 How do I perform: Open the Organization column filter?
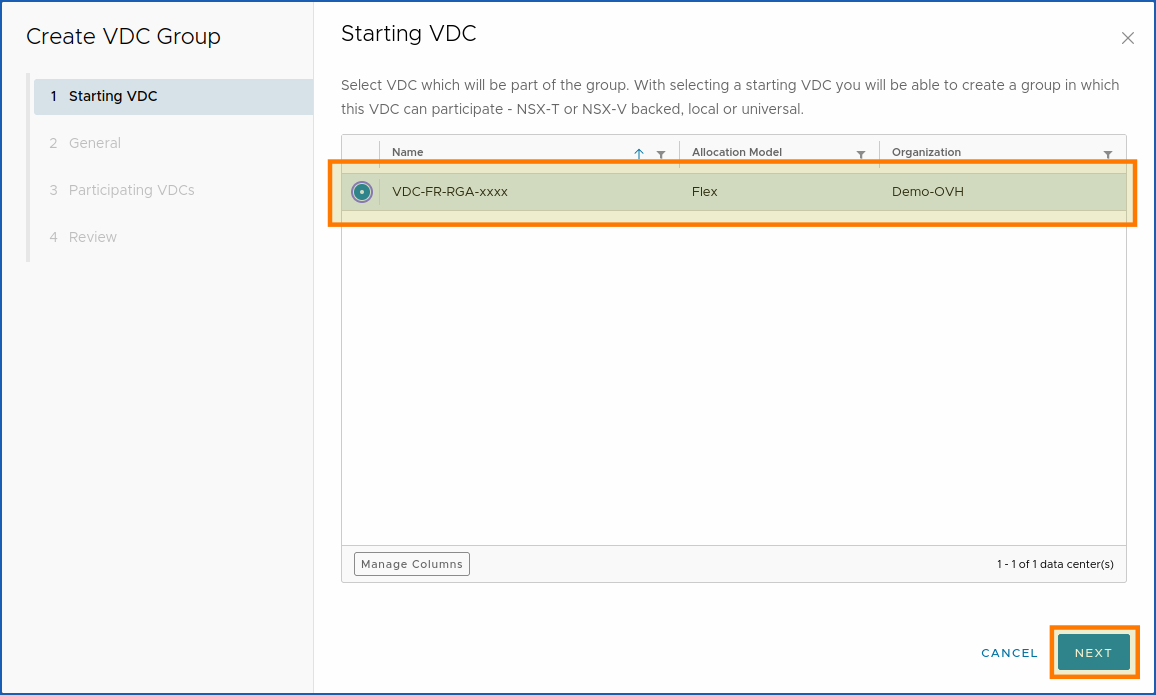1109,152
